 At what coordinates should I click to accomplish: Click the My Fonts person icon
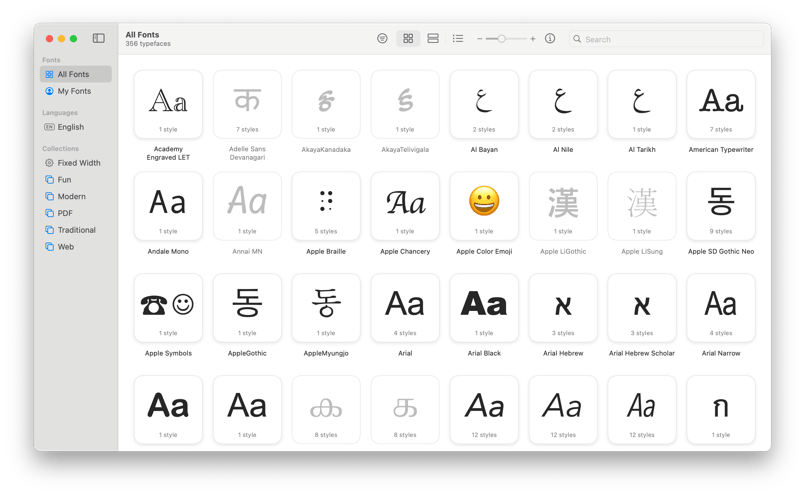(49, 91)
